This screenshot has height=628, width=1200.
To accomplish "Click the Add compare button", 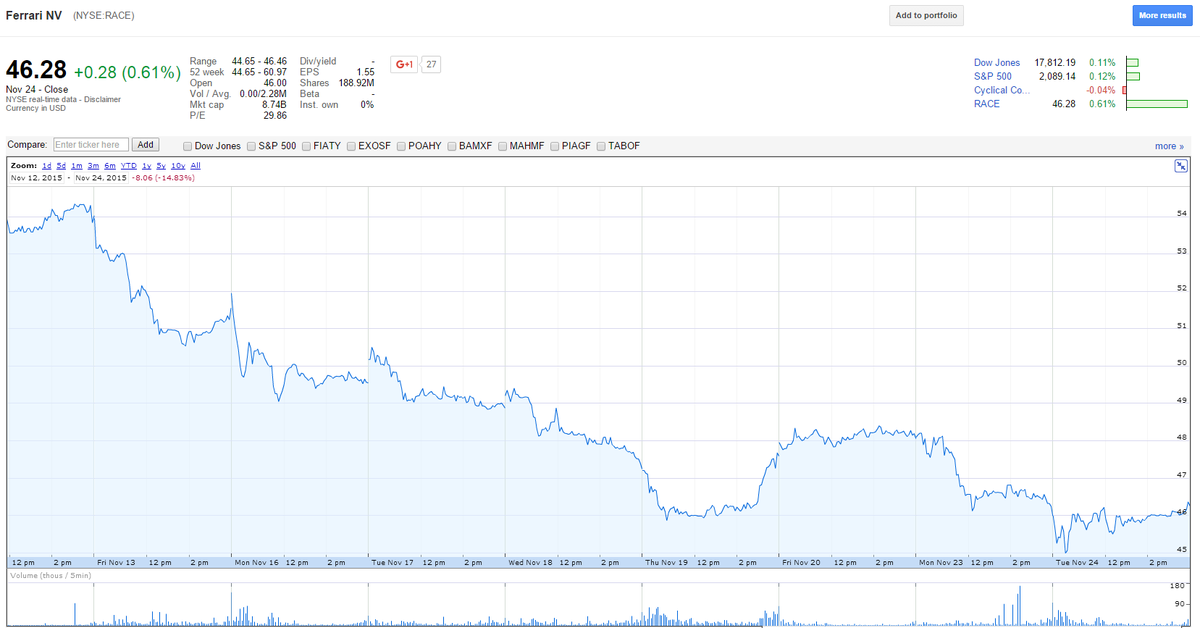I will point(146,145).
